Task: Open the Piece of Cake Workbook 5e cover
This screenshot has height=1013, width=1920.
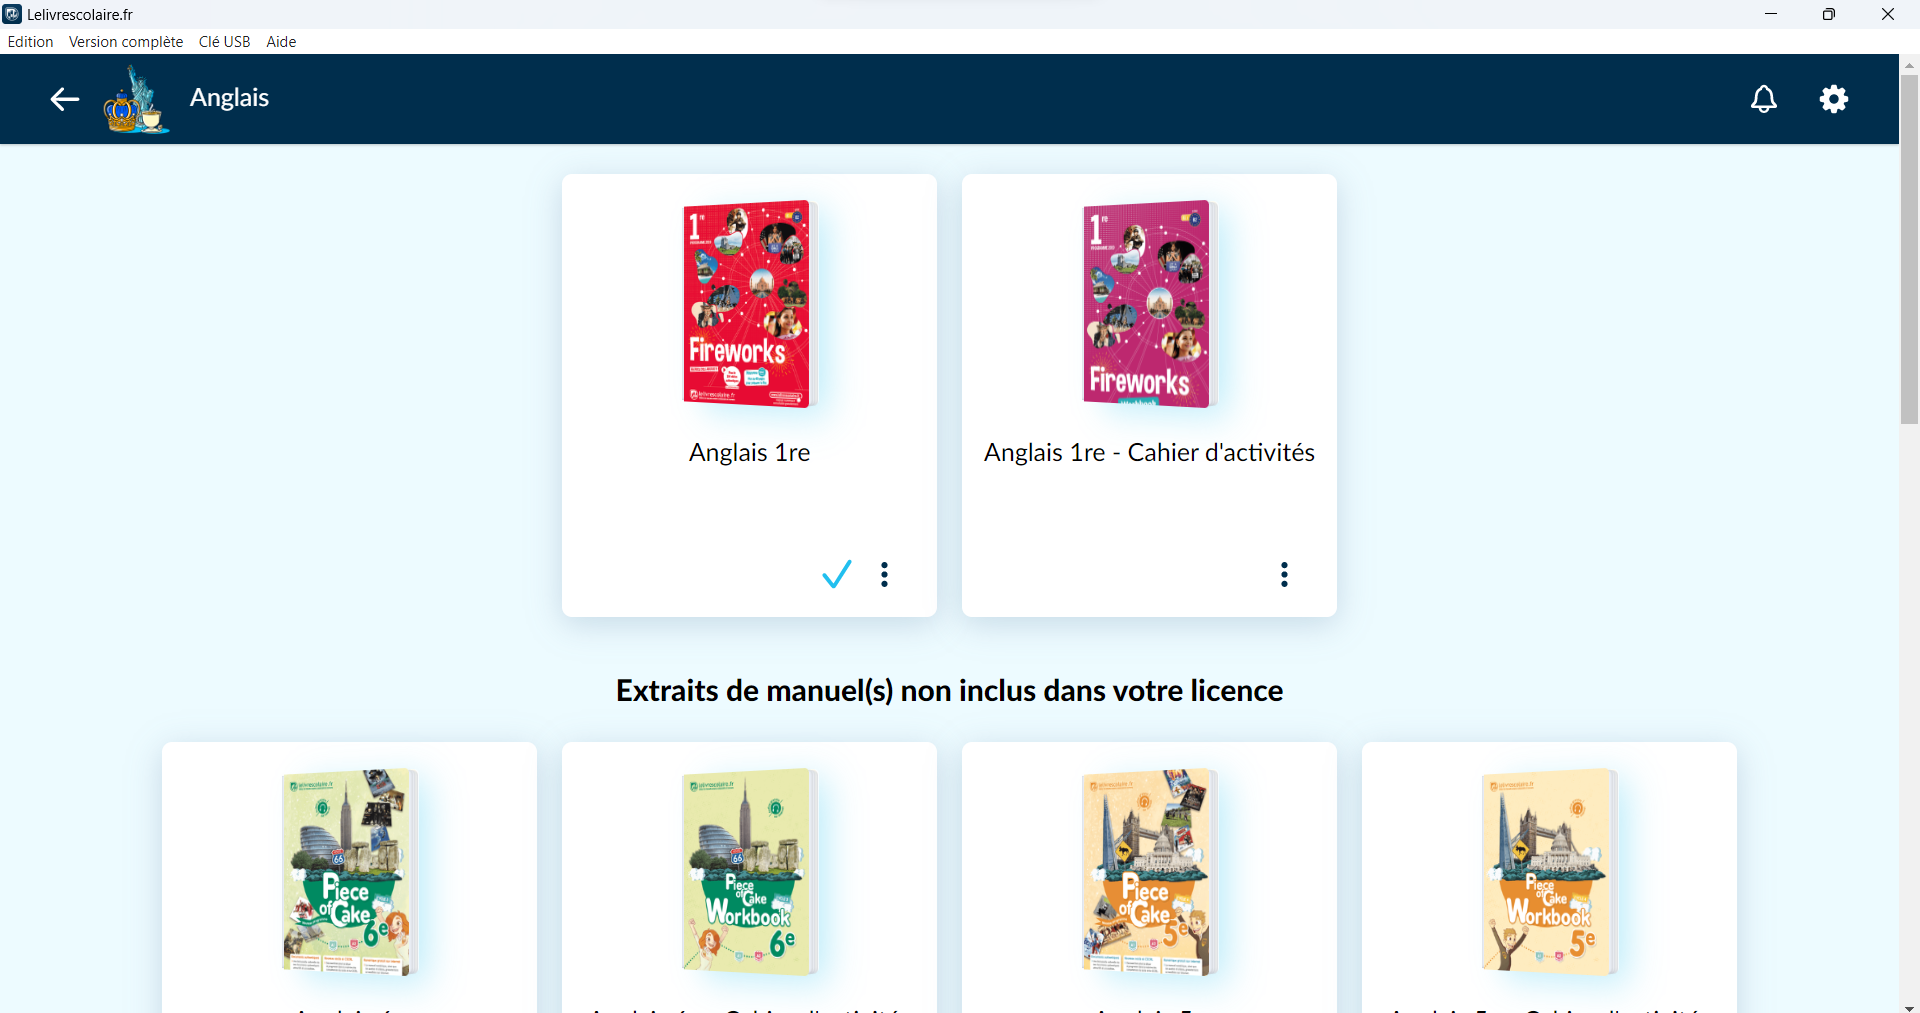Action: tap(1549, 872)
